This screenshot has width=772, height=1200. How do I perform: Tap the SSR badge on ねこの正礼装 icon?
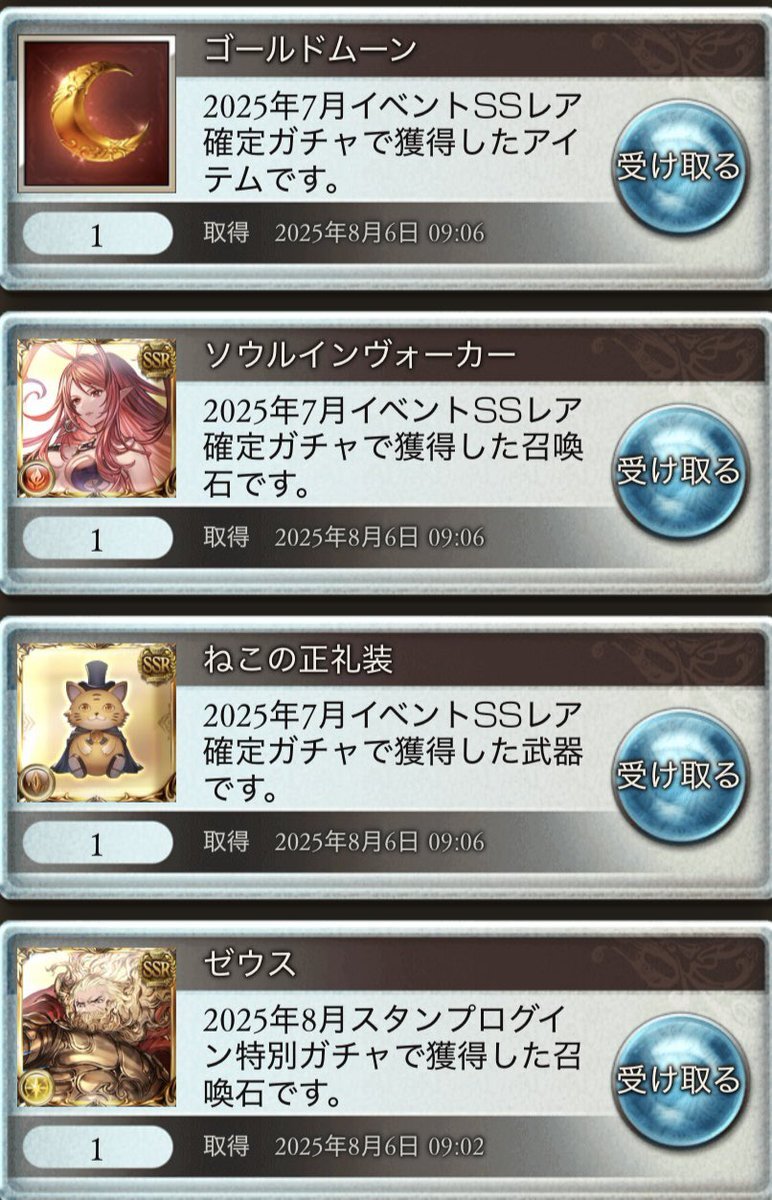[x=156, y=666]
